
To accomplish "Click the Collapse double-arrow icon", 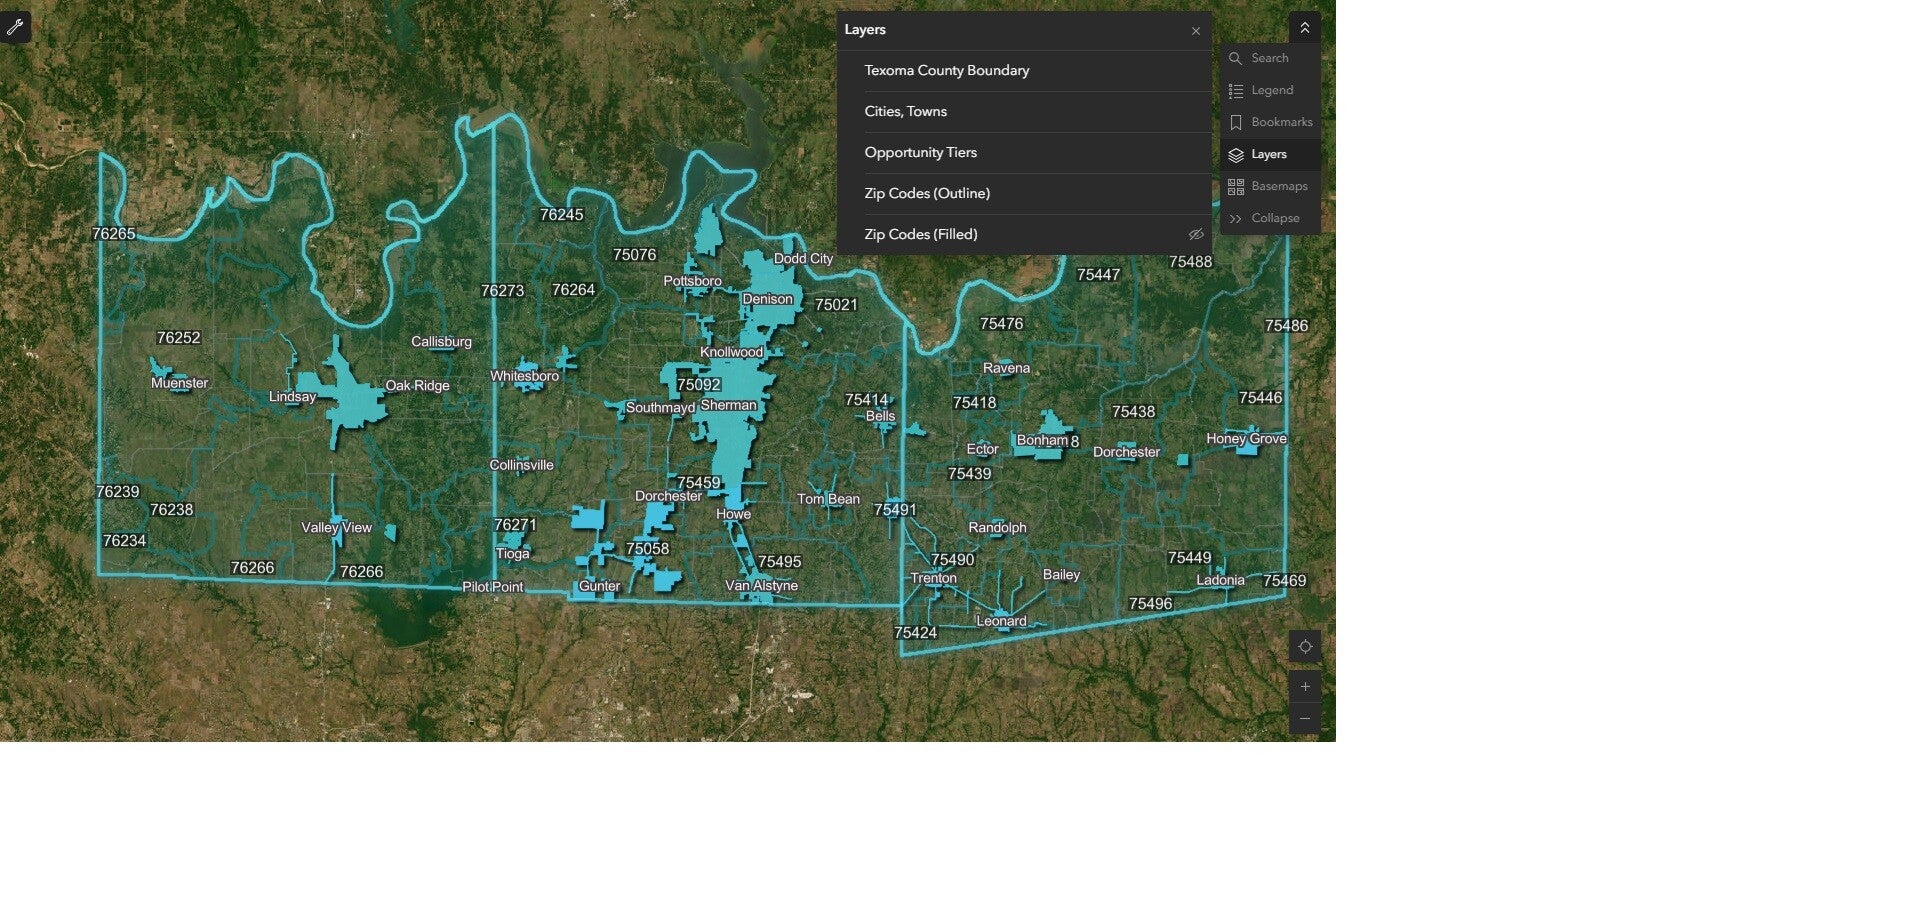I will click(x=1236, y=219).
